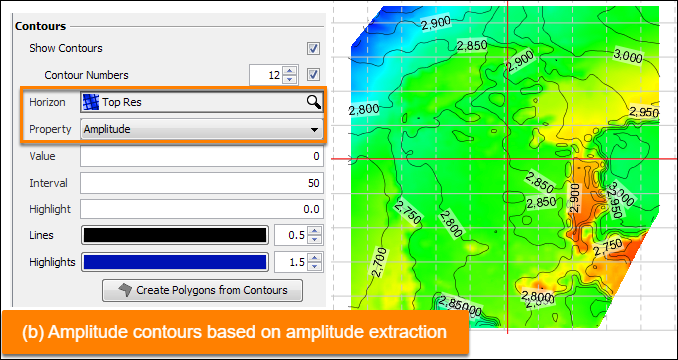The height and width of the screenshot is (360, 678).
Task: Open the blue Highlights color swatch
Action: 175,262
